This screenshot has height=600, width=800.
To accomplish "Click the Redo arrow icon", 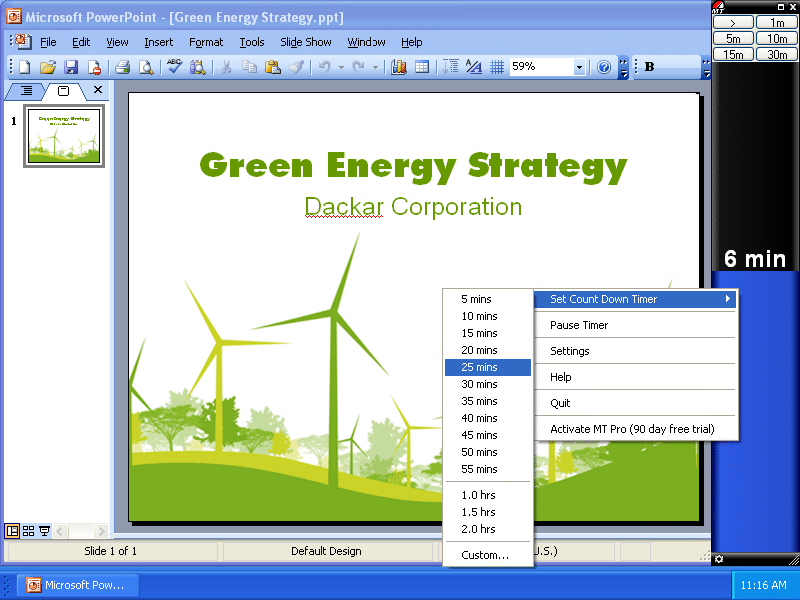I will click(x=359, y=67).
